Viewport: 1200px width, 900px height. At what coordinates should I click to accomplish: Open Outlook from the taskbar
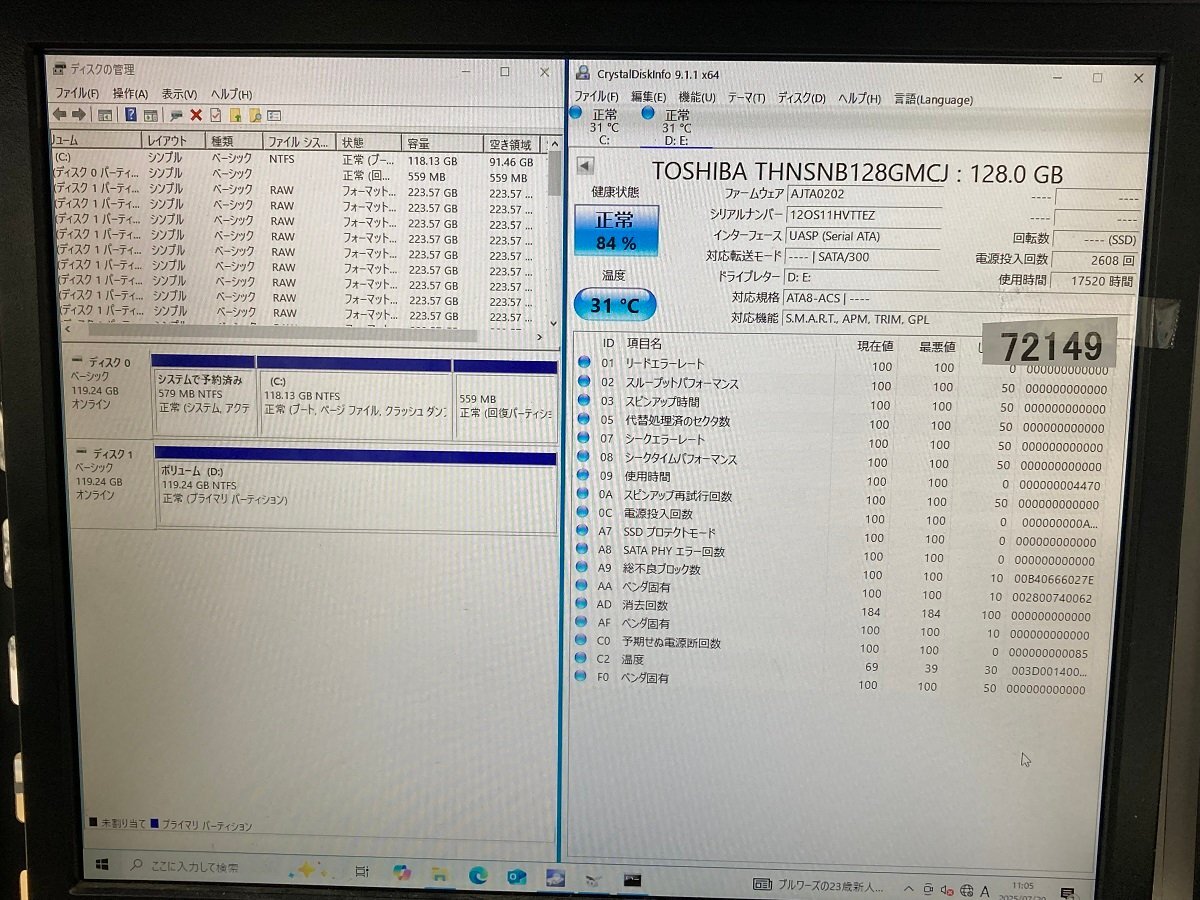[x=516, y=877]
